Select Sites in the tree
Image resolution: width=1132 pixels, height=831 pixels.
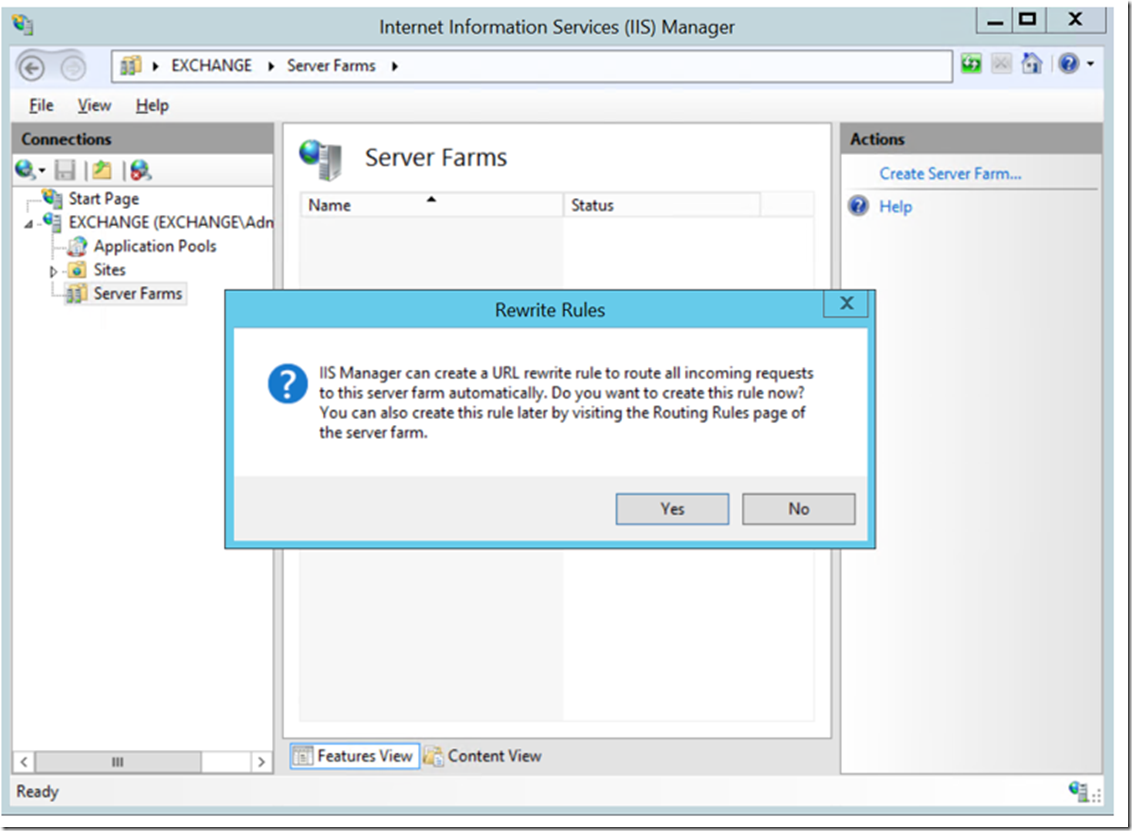[x=109, y=270]
